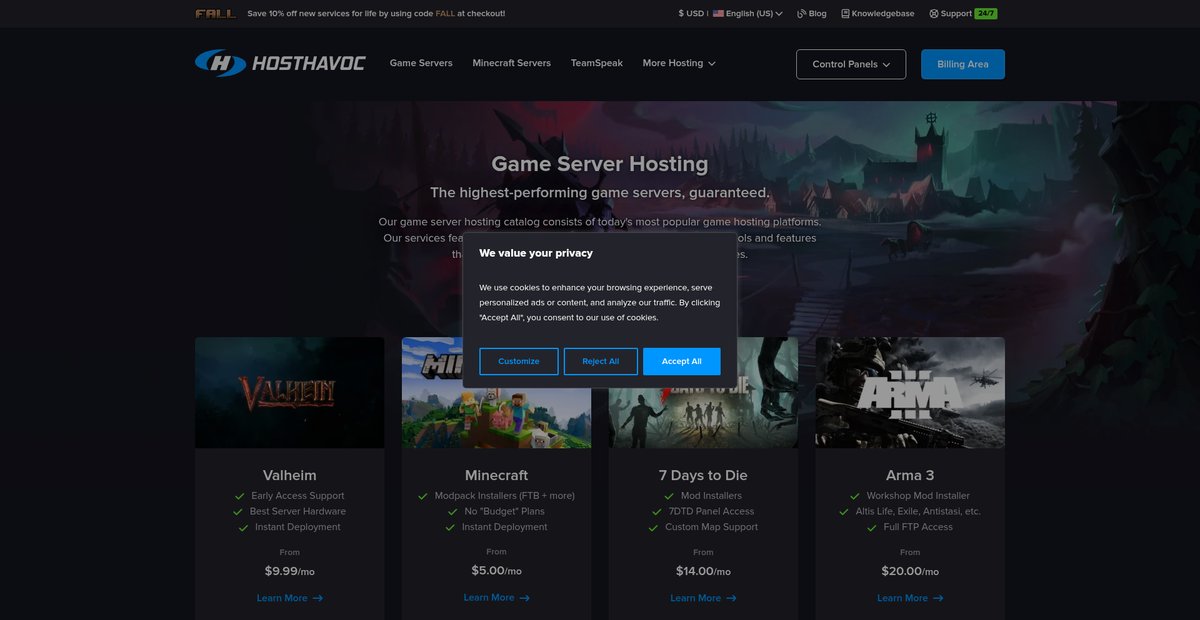
Task: Click the Arma 3 game thumbnail
Action: 910,392
